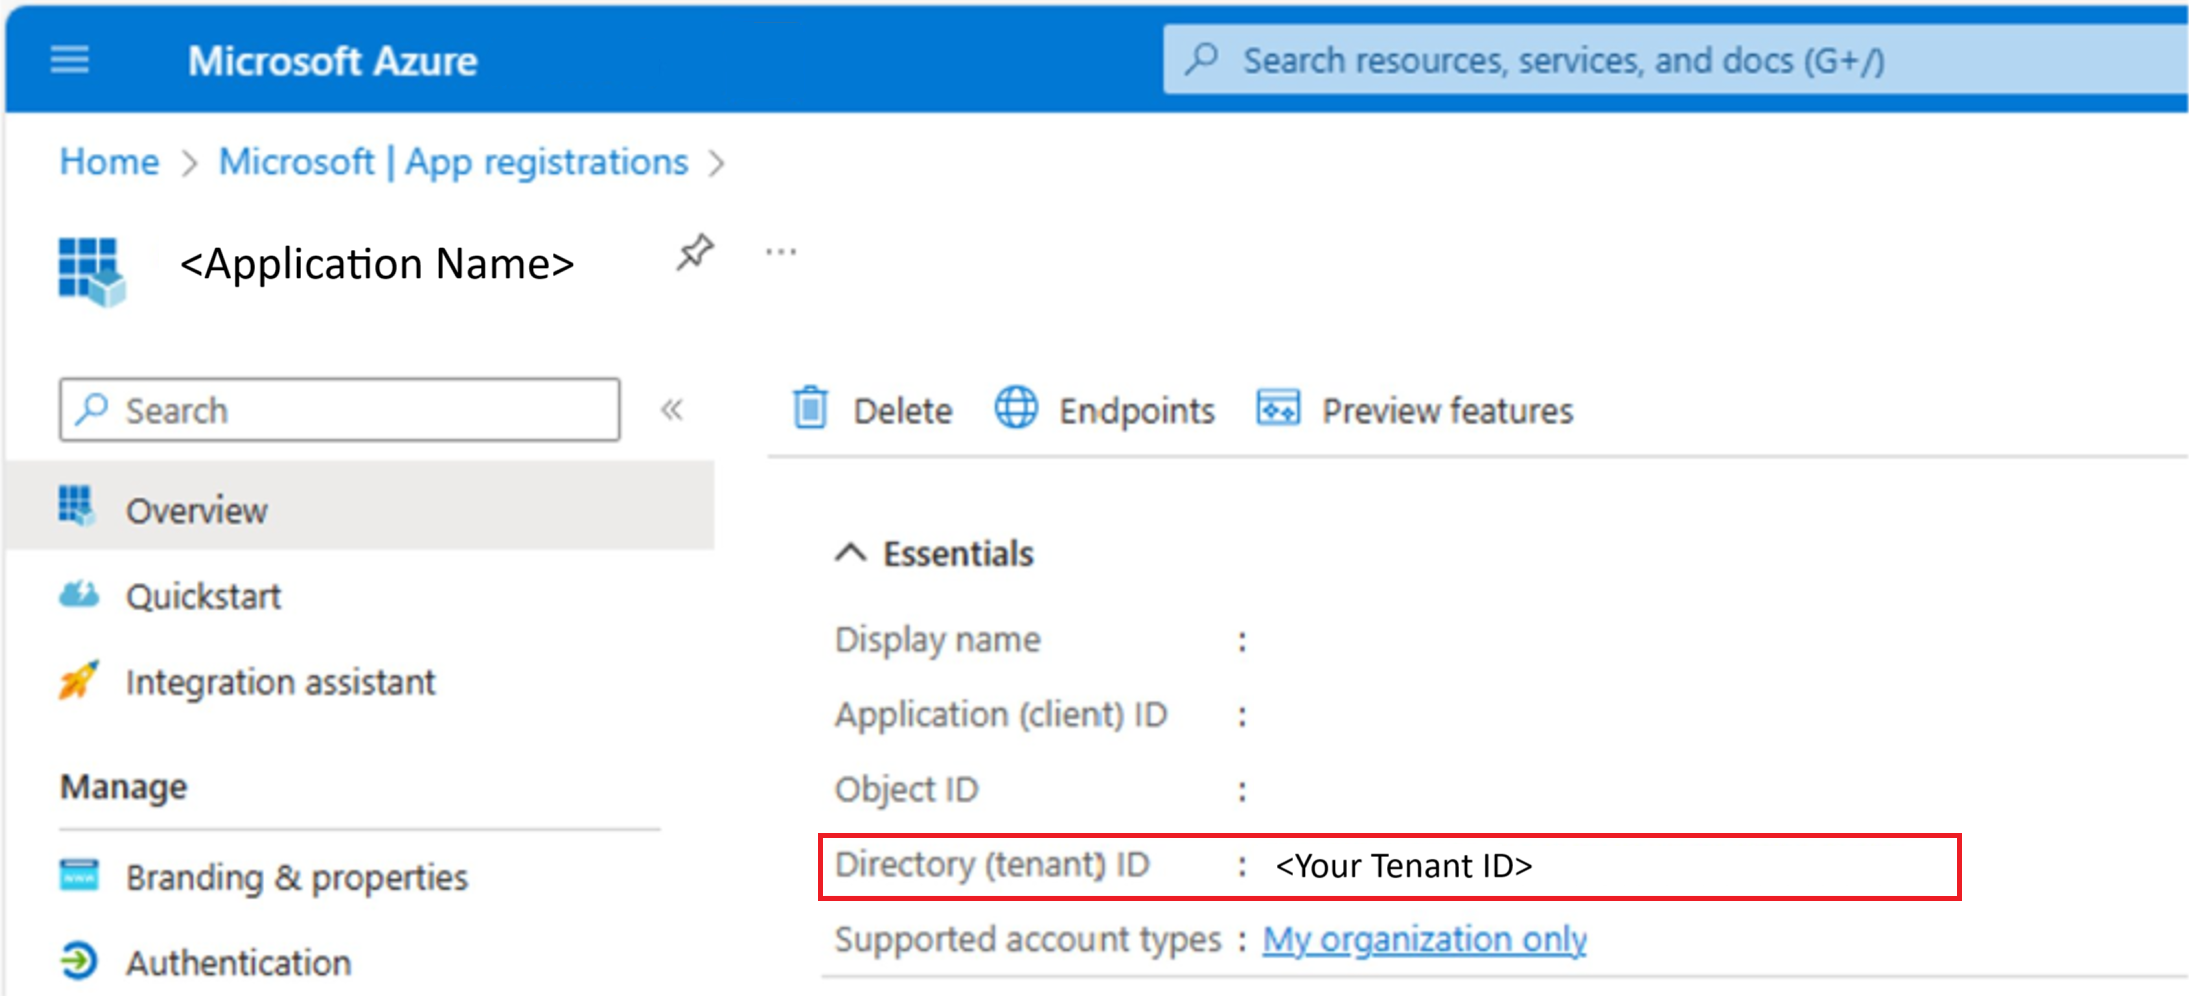The image size is (2189, 996).
Task: Collapse the left navigation sidebar
Action: point(672,409)
